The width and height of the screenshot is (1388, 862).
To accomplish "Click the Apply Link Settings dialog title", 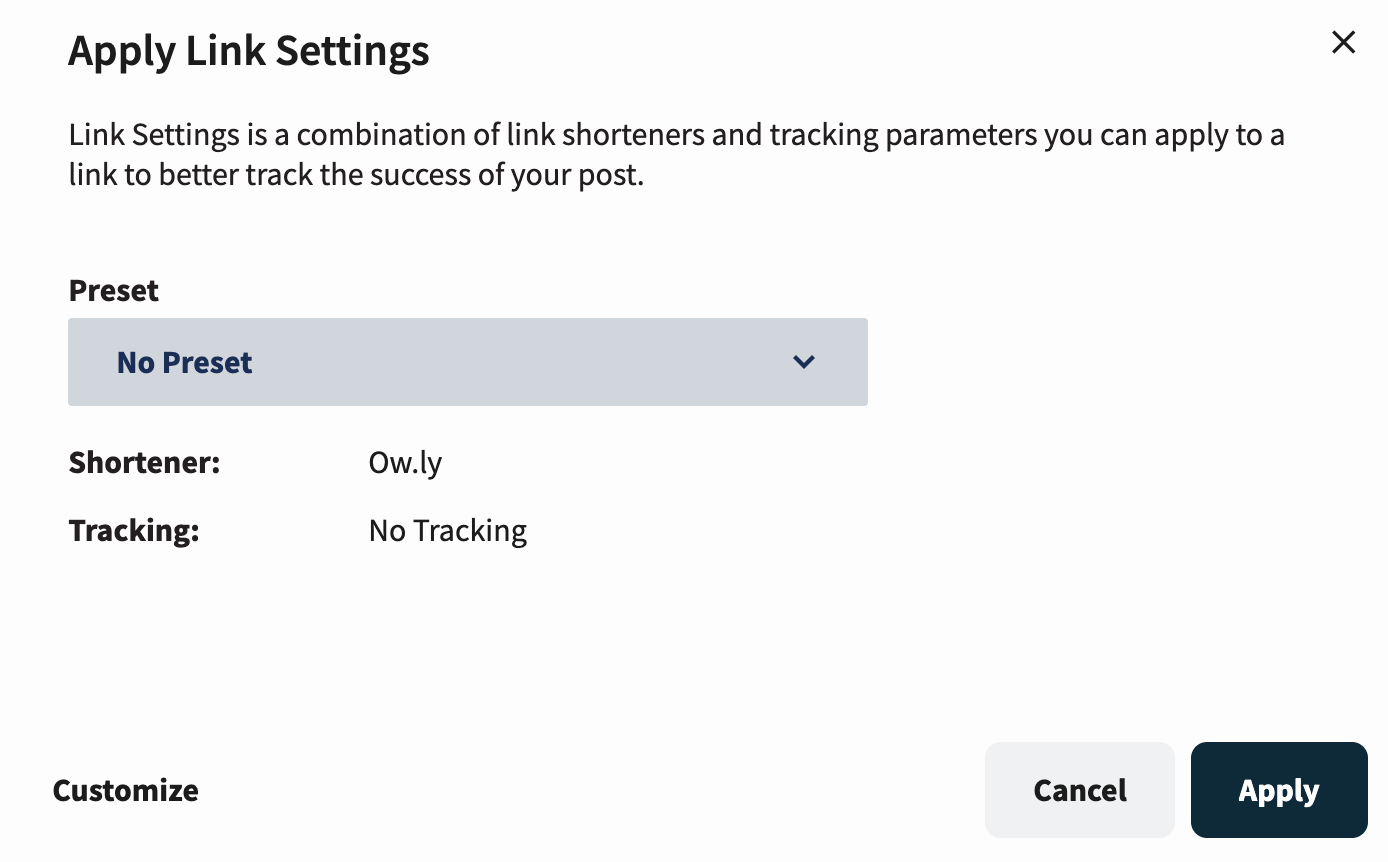I will click(249, 50).
